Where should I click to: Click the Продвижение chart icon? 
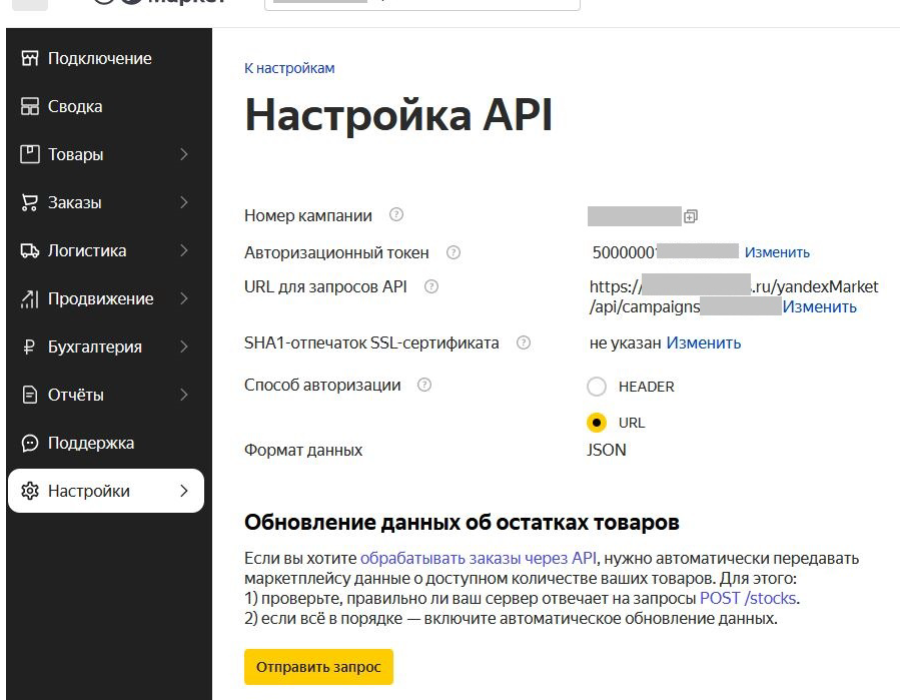point(30,299)
